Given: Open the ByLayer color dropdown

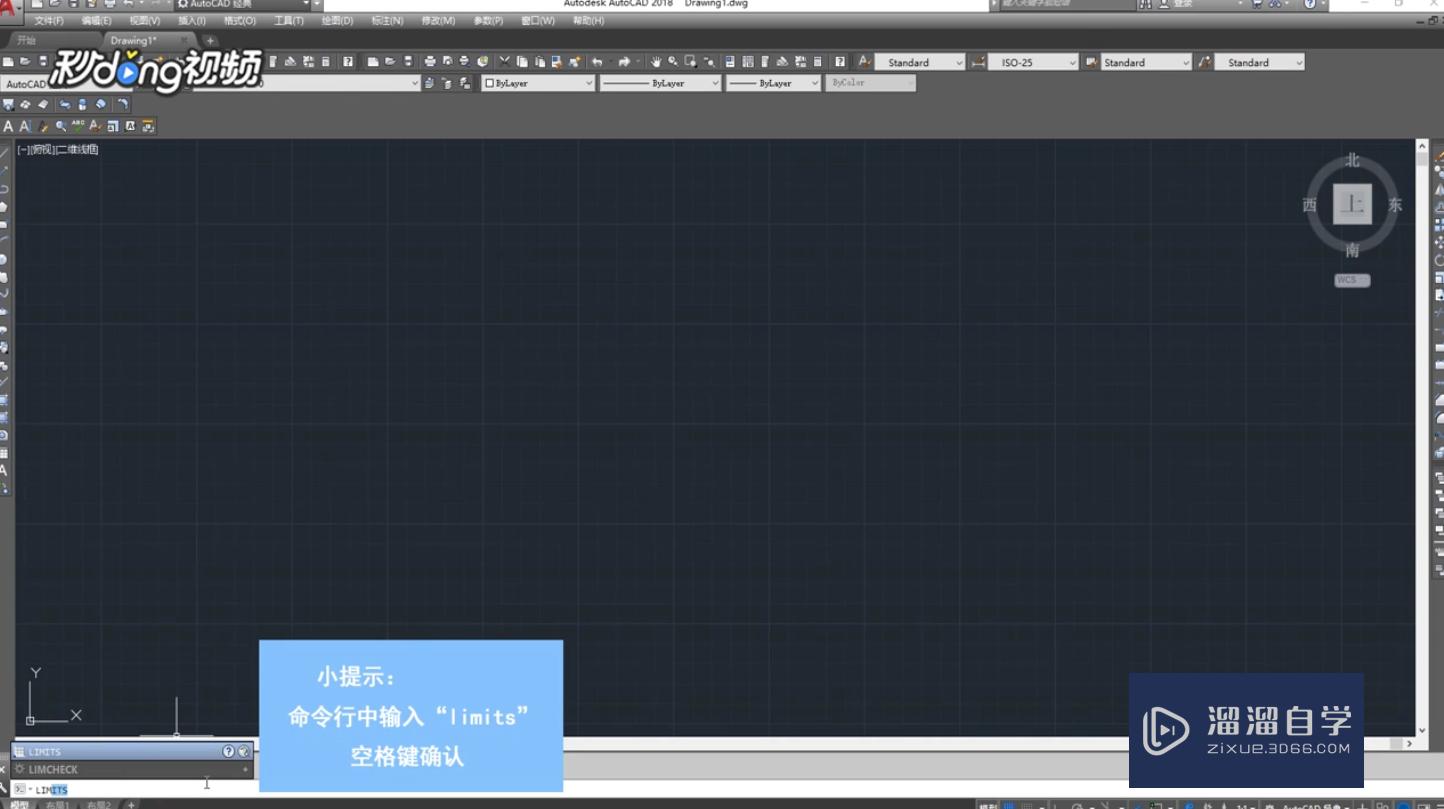Looking at the screenshot, I should [x=538, y=83].
